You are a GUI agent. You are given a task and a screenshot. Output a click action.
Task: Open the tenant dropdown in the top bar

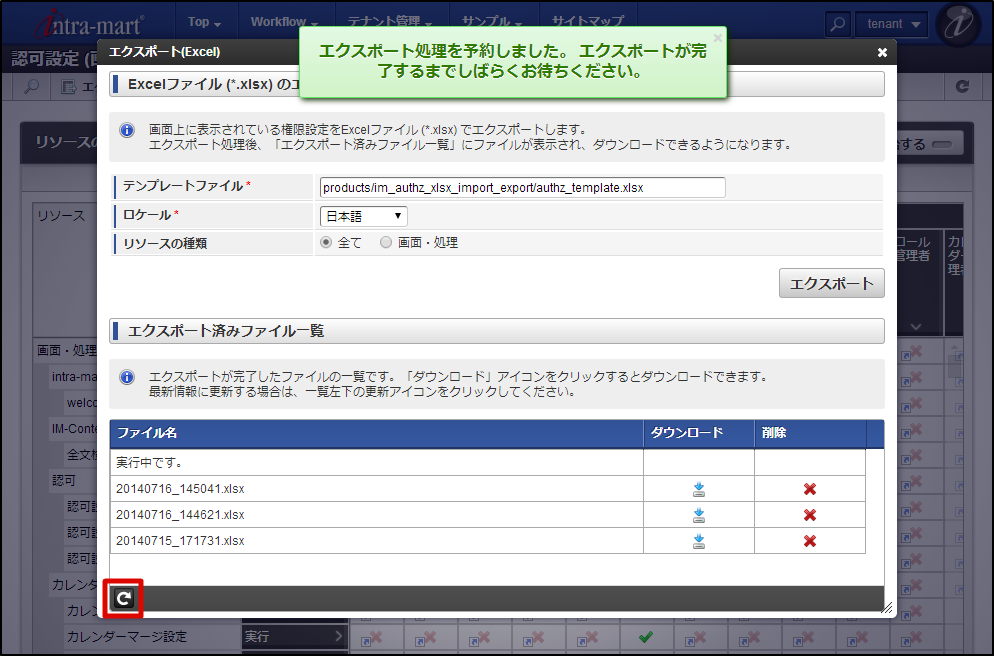(890, 23)
